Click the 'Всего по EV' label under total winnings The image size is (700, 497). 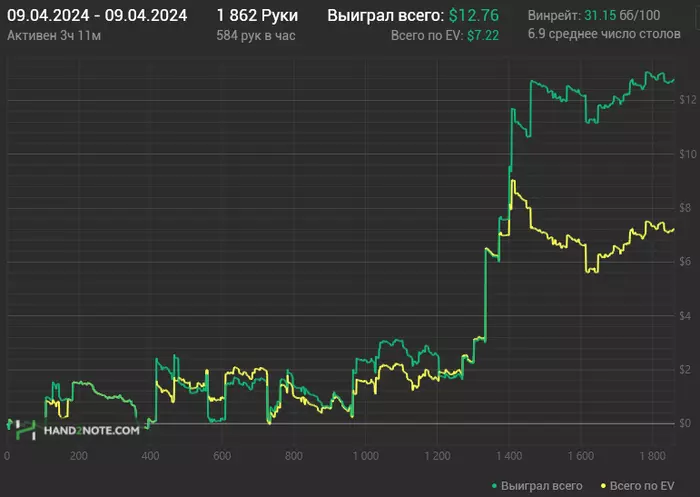pos(427,35)
